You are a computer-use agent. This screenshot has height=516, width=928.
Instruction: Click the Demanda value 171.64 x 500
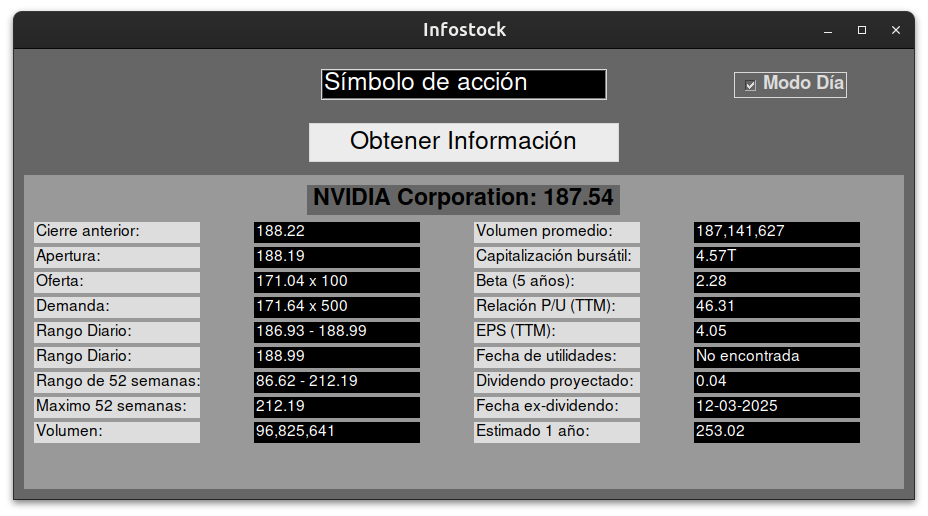pyautogui.click(x=336, y=307)
